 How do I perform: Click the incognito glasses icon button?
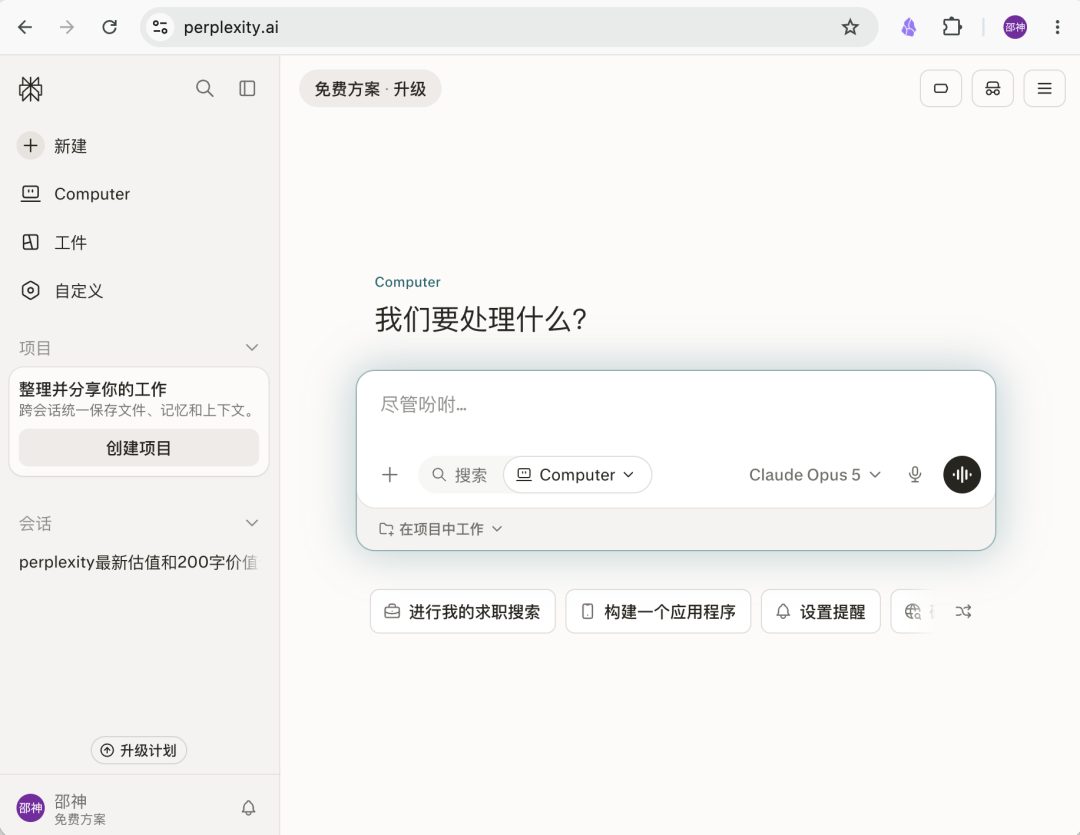[993, 88]
